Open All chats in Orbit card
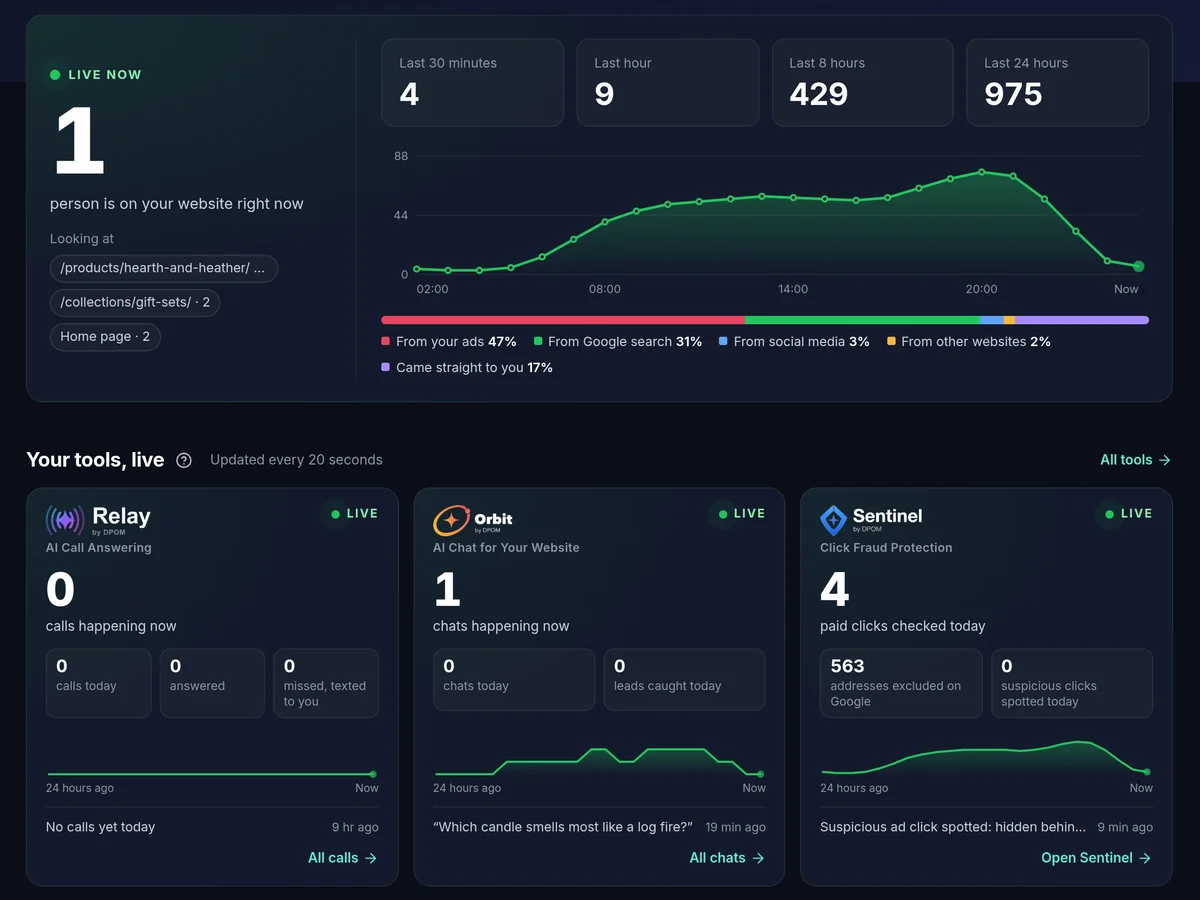The width and height of the screenshot is (1200, 900). point(727,858)
